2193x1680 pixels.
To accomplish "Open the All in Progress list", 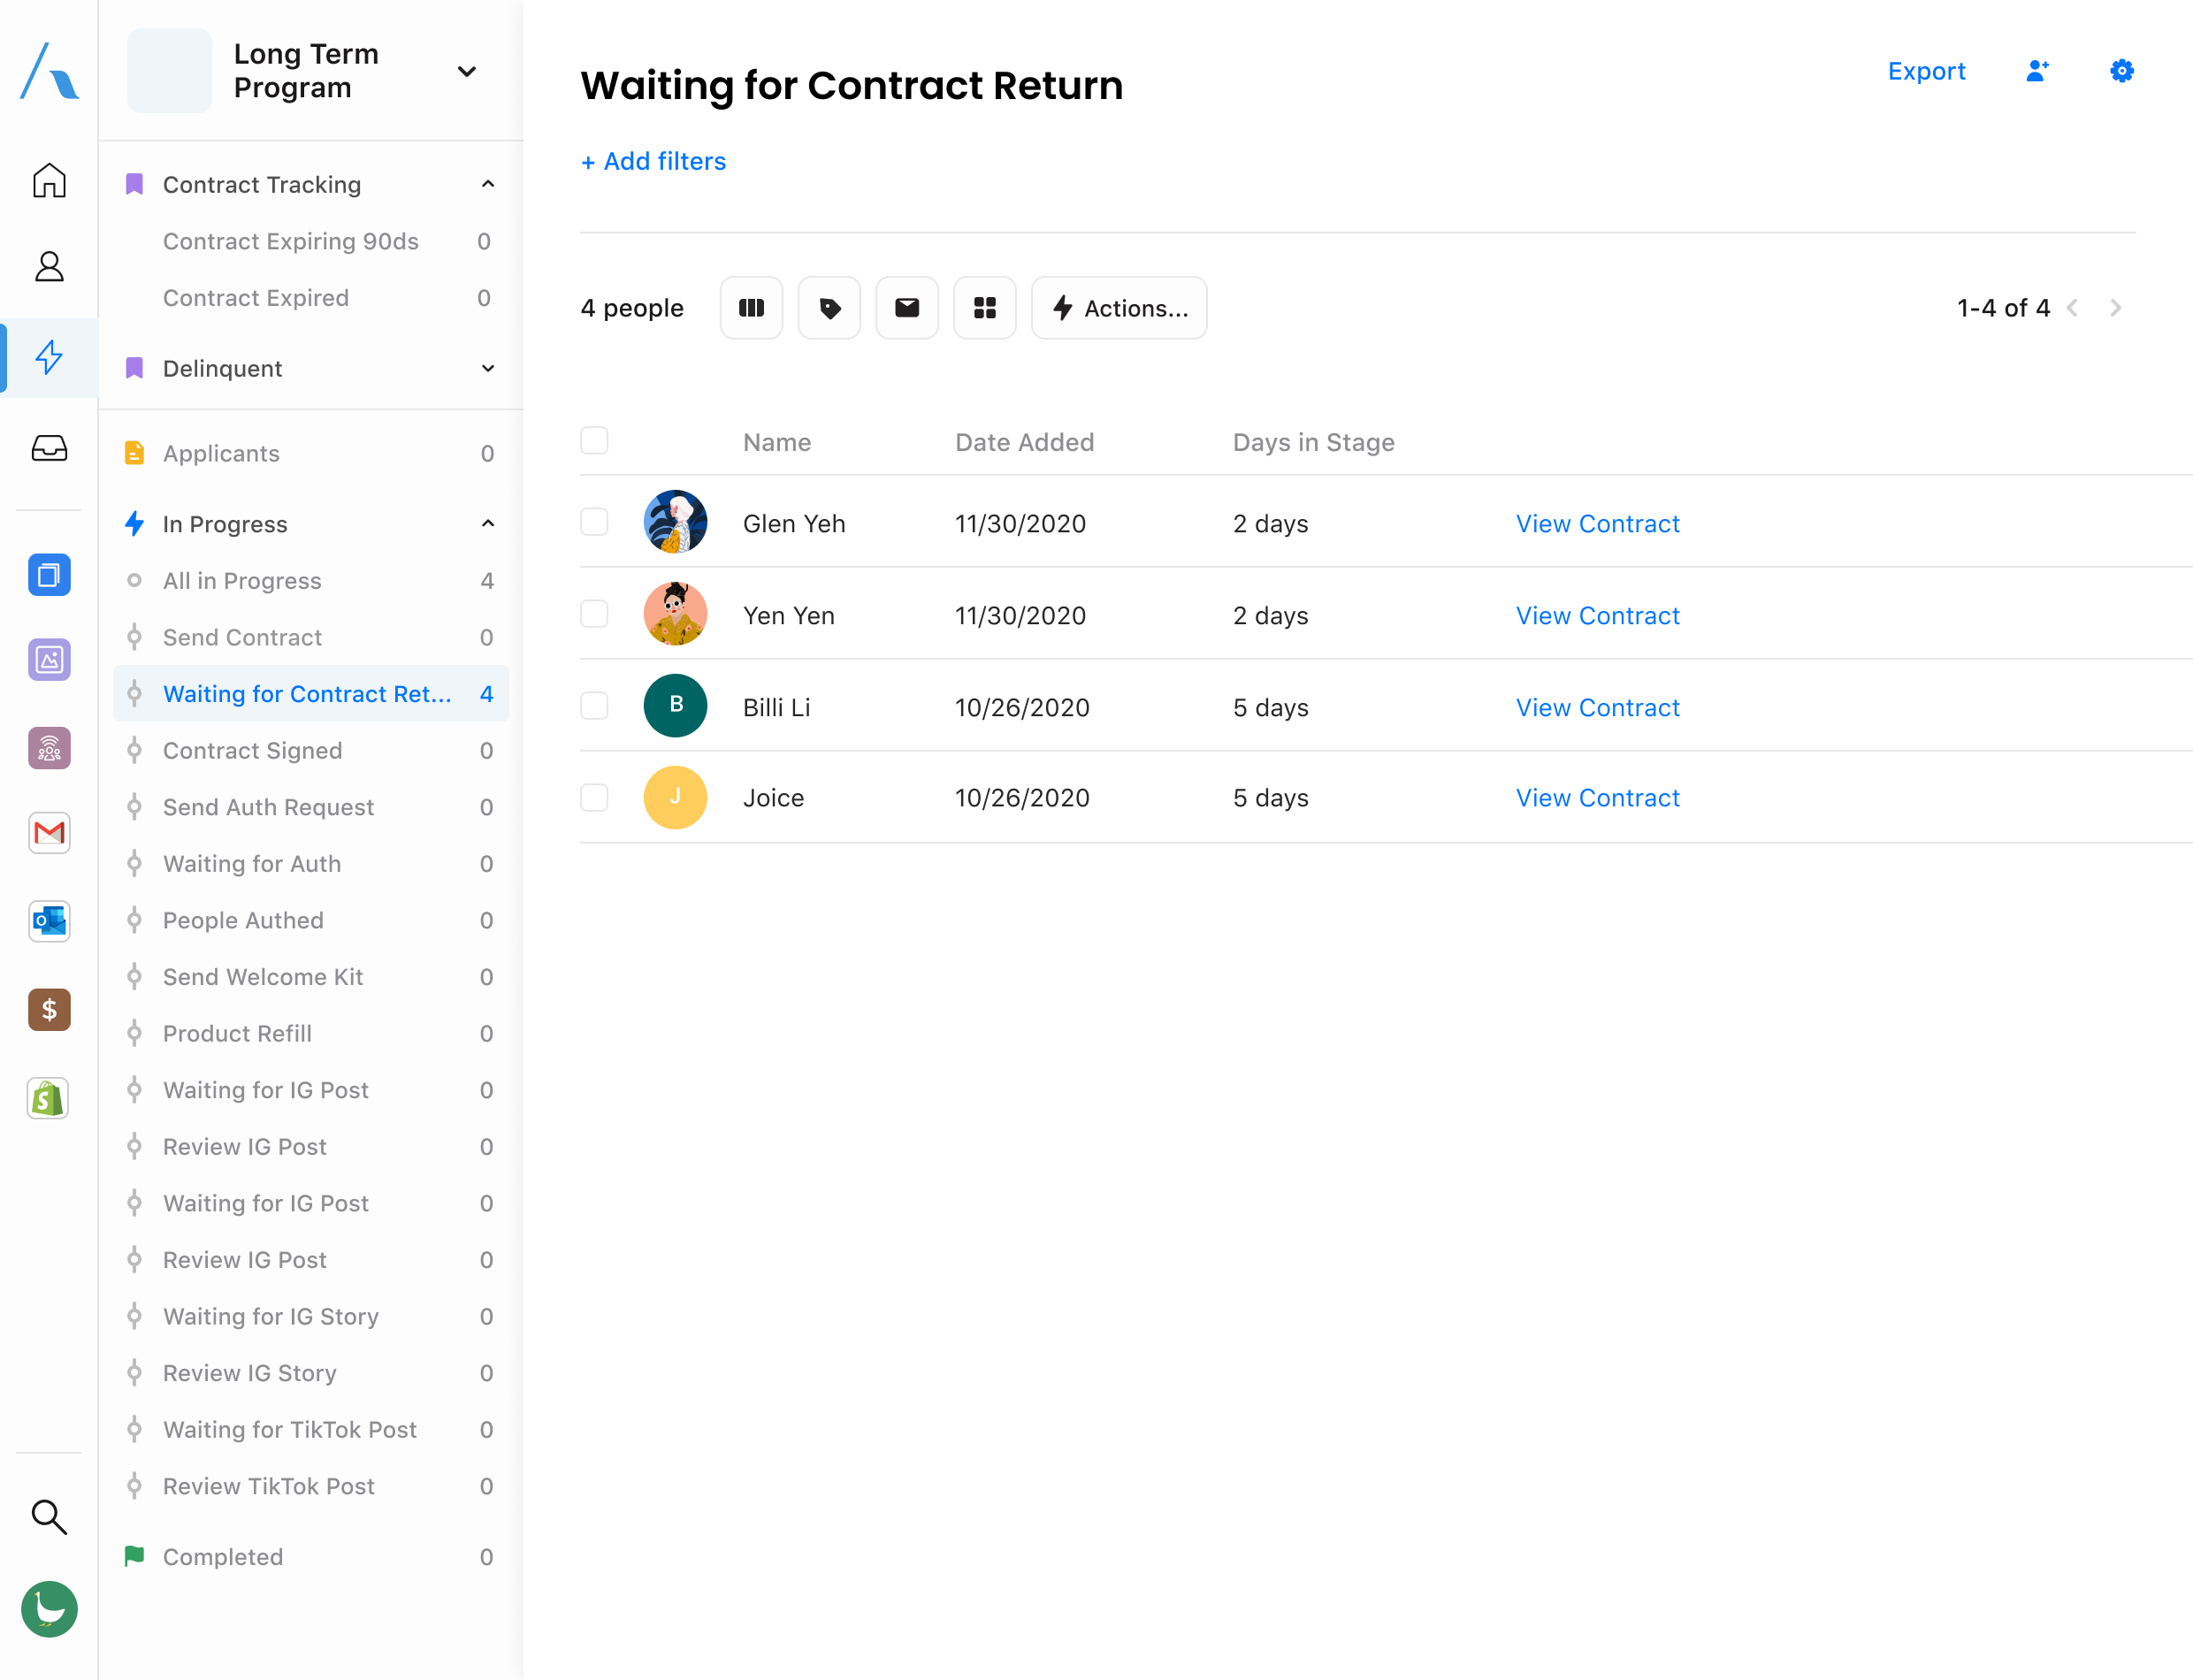I will tap(242, 581).
